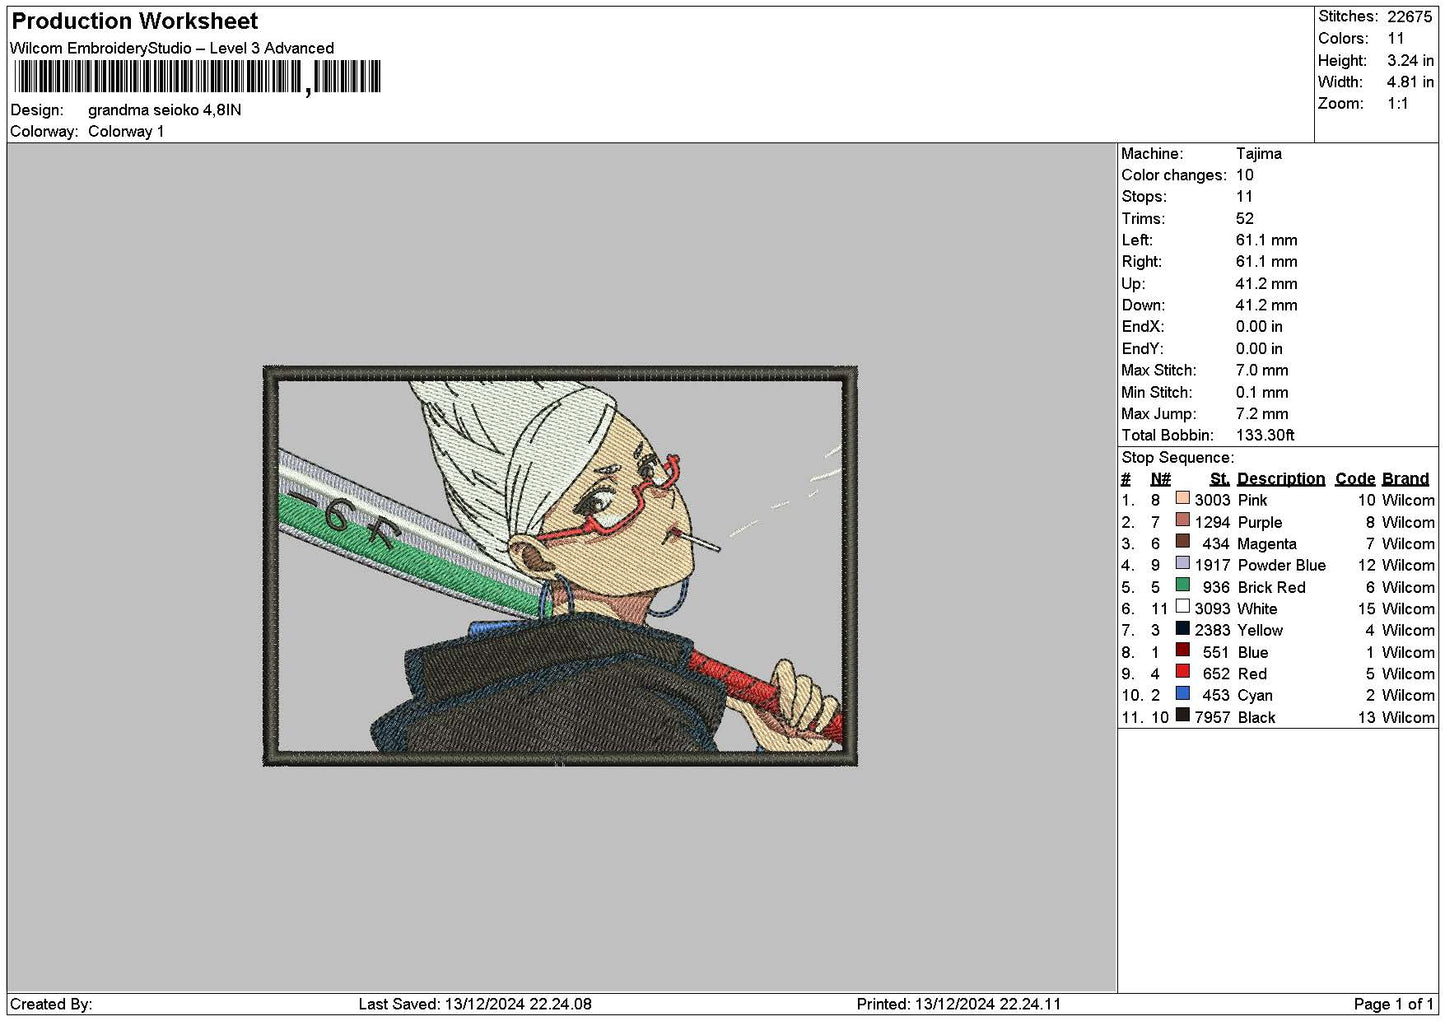Screen dimensions: 1445x1021
Task: Select the Right extent value
Action: (x=1267, y=262)
